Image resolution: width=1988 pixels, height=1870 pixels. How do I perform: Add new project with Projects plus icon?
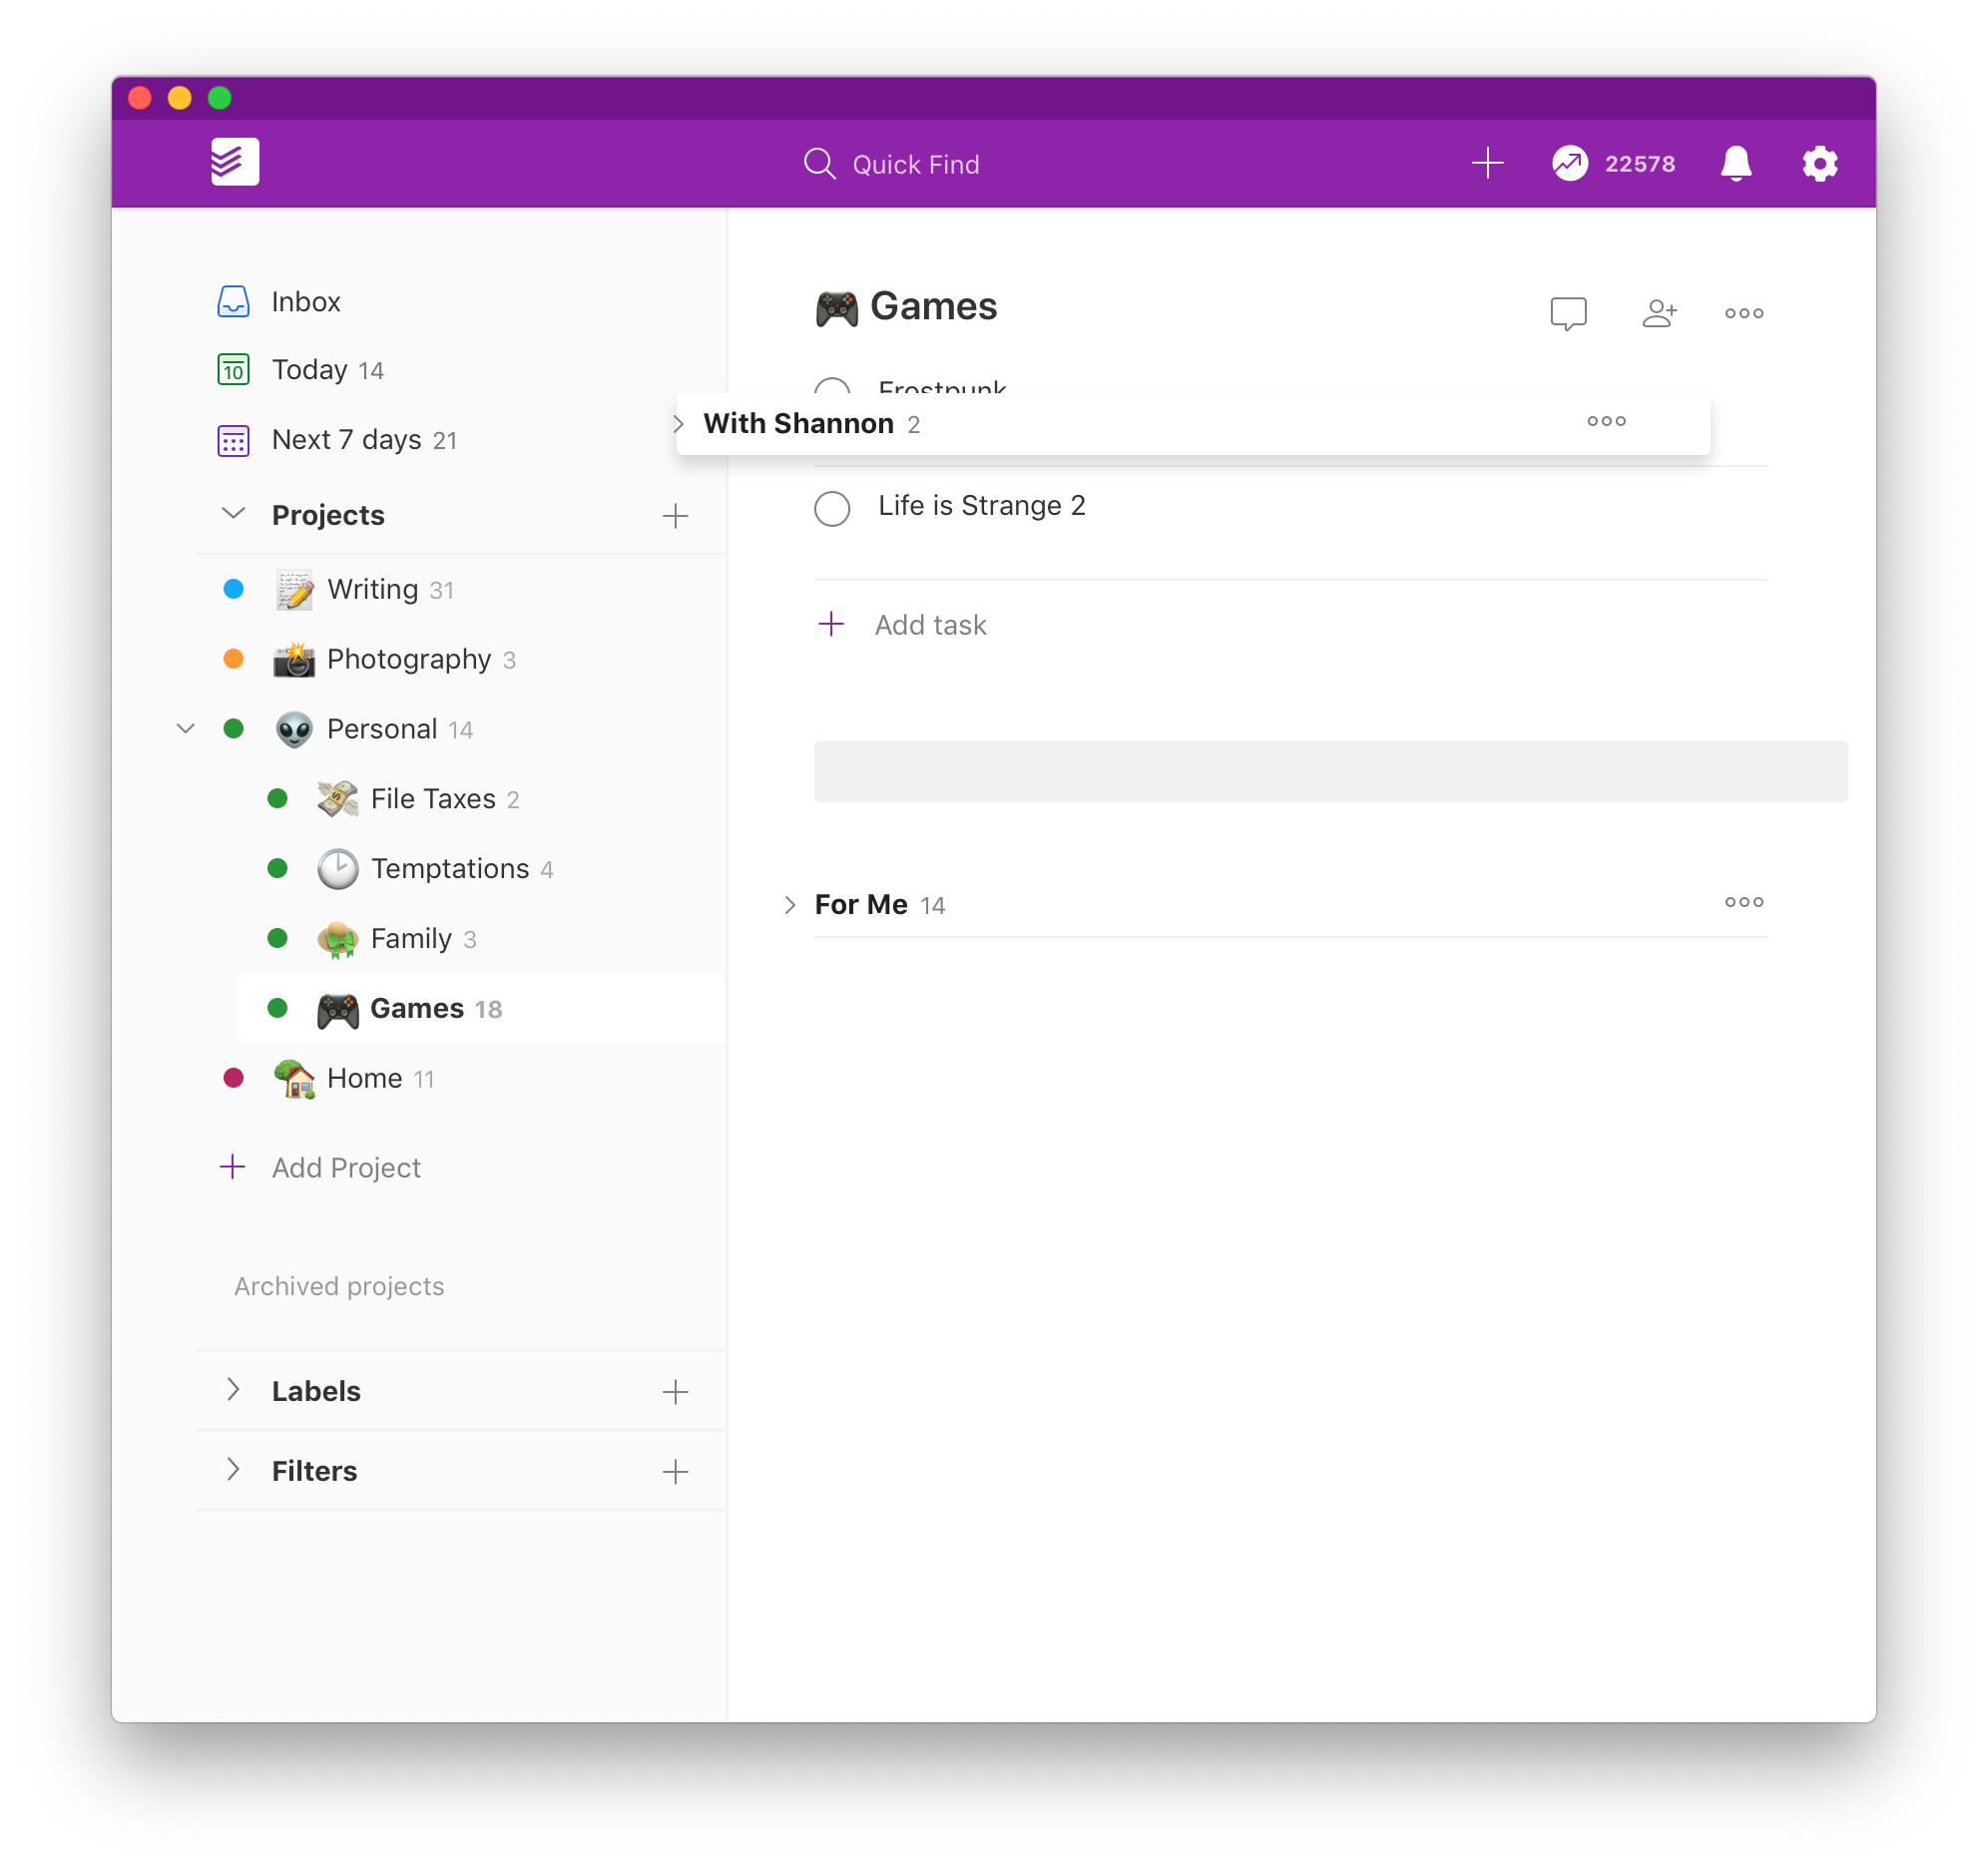[x=676, y=516]
